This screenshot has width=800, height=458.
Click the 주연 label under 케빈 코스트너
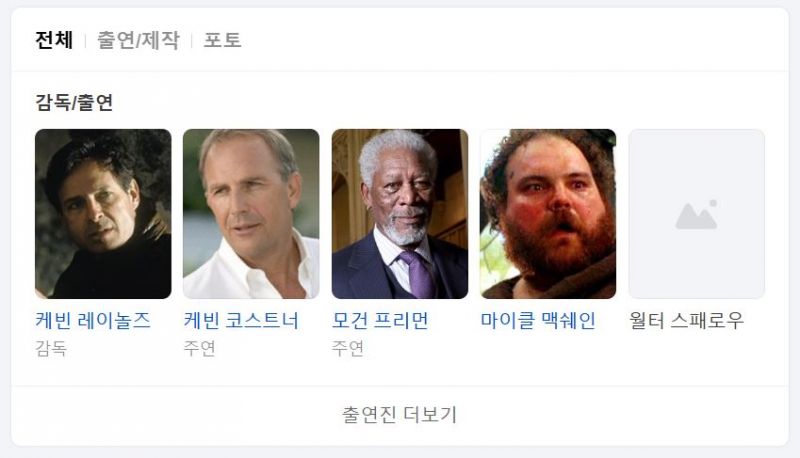199,348
